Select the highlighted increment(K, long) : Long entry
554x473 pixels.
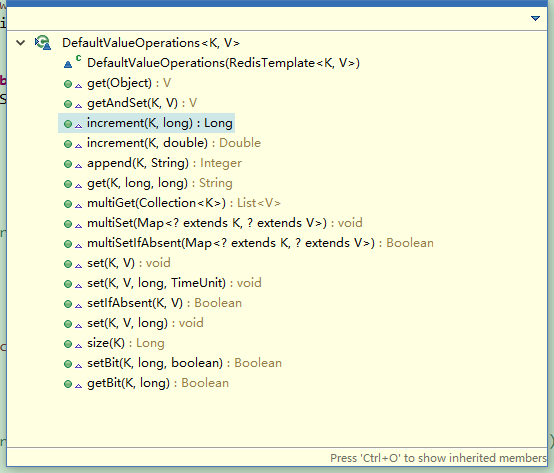(x=160, y=123)
